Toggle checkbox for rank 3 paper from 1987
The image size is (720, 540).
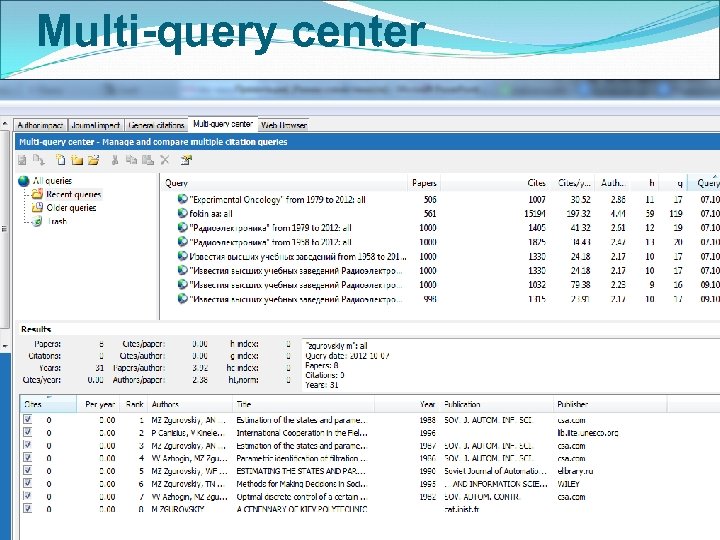pos(28,445)
